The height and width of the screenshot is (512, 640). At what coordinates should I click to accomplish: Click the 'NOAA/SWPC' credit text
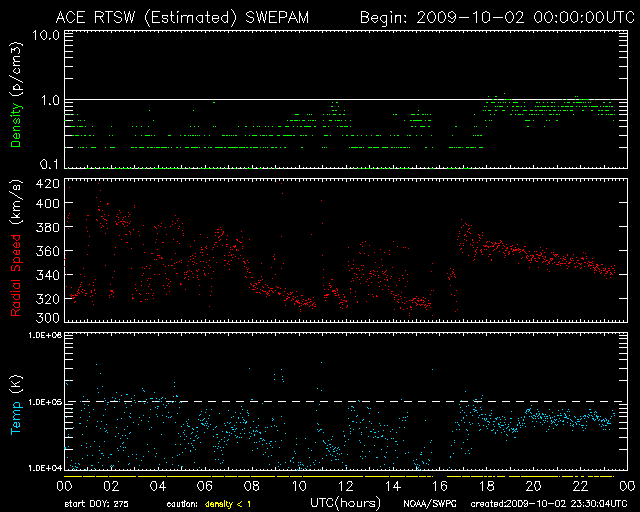click(x=430, y=504)
